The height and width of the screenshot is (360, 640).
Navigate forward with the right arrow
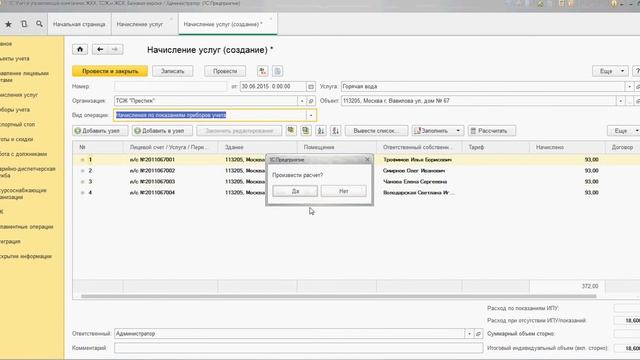(x=115, y=49)
